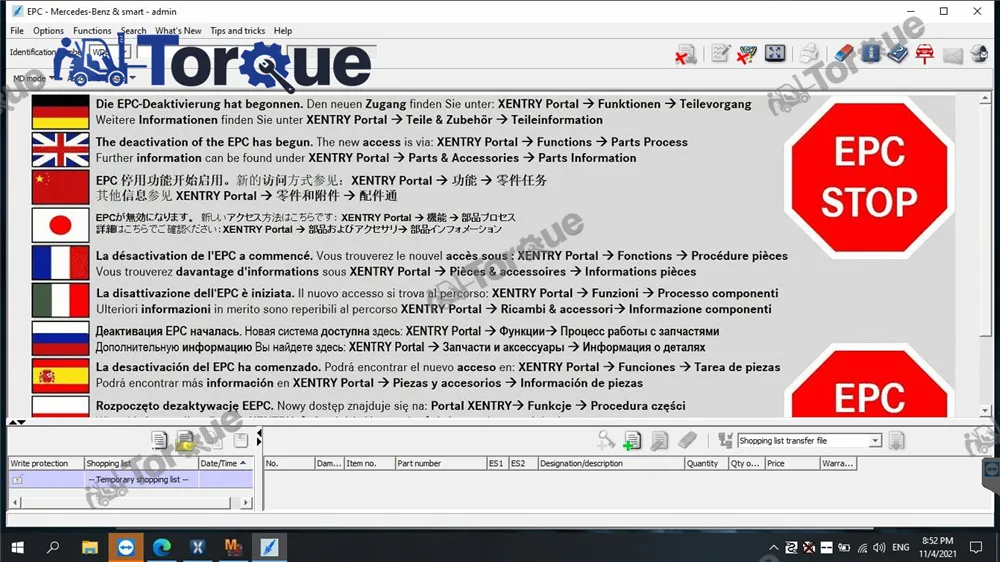Viewport: 1000px width, 562px height.
Task: Select the Temporary shopping list row
Action: click(131, 480)
